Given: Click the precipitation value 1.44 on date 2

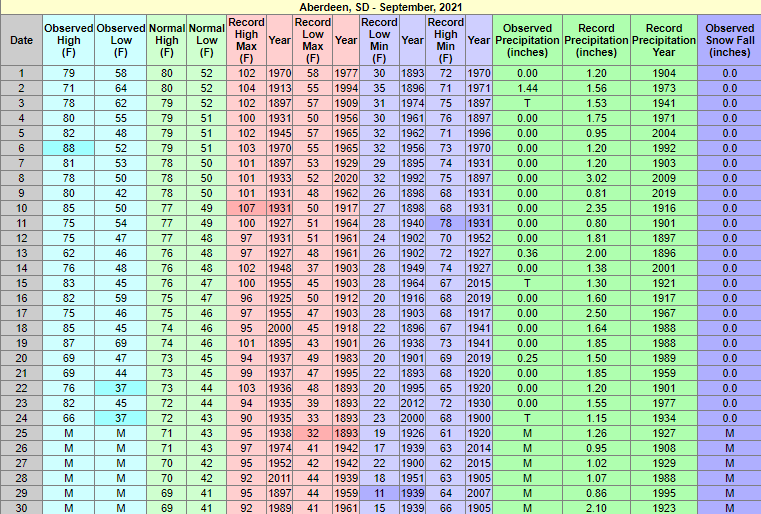Looking at the screenshot, I should (528, 88).
